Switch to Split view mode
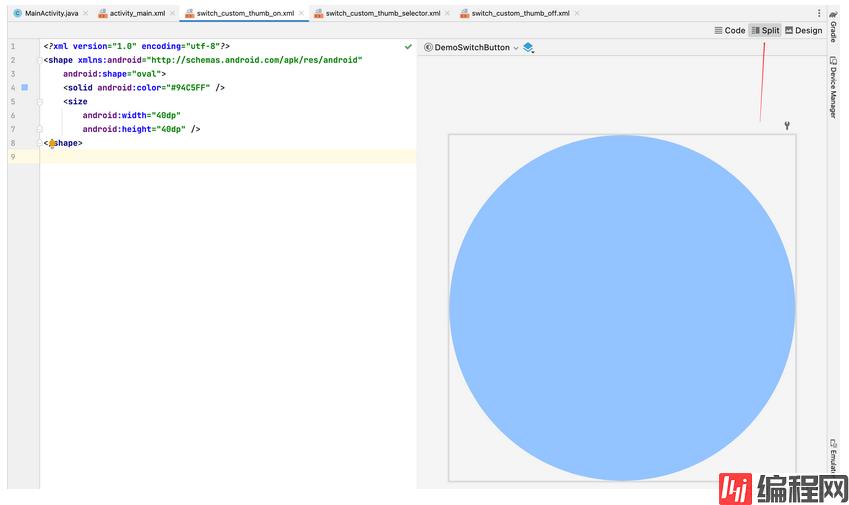The height and width of the screenshot is (505, 849). pos(765,31)
